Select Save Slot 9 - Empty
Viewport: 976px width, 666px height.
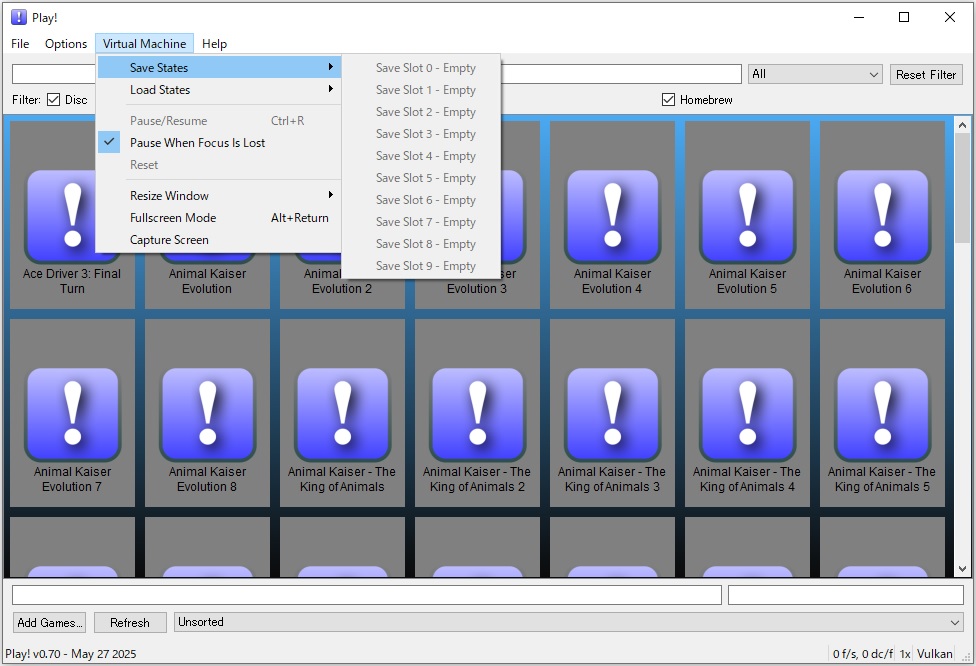pos(421,266)
